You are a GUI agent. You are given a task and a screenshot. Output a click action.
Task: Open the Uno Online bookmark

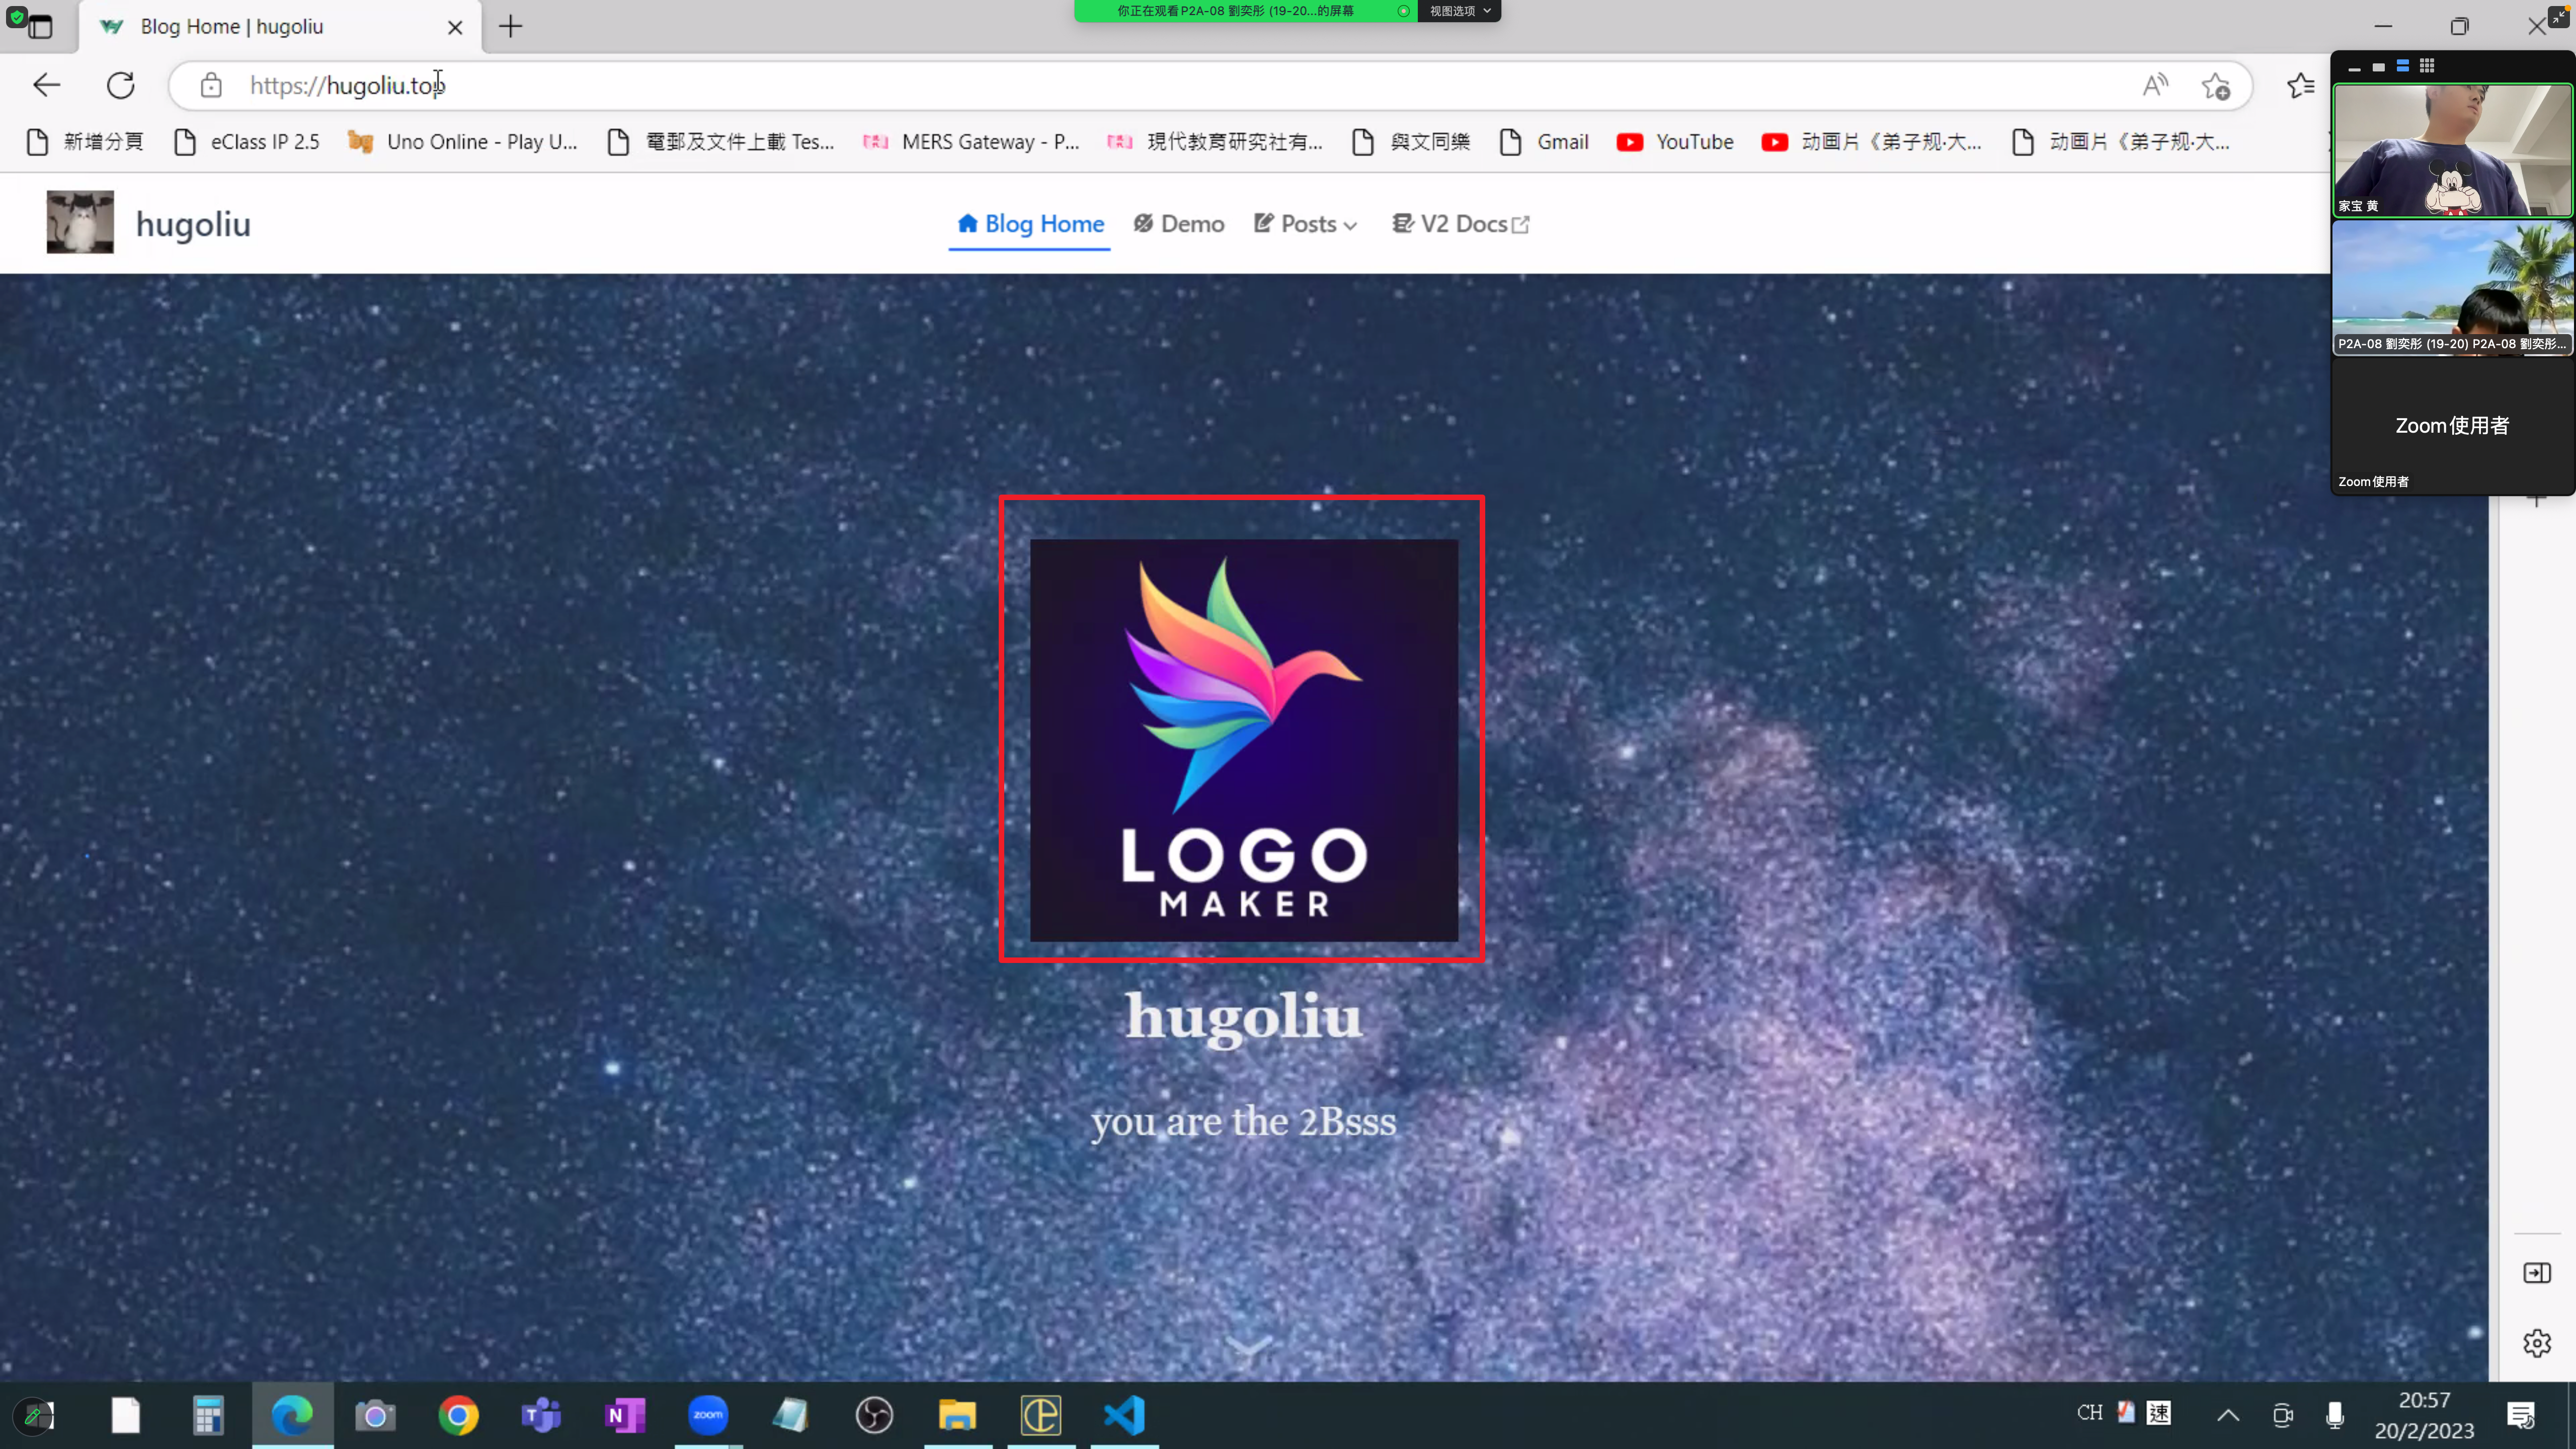pos(463,142)
